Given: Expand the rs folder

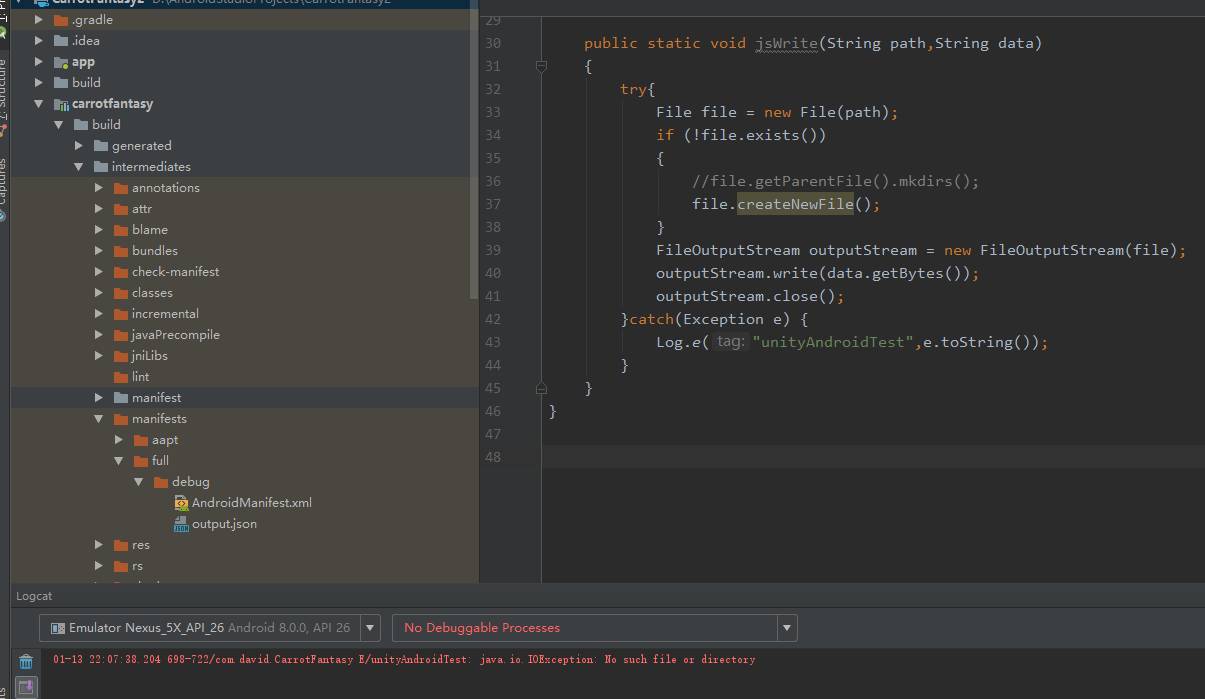Looking at the screenshot, I should tap(99, 566).
